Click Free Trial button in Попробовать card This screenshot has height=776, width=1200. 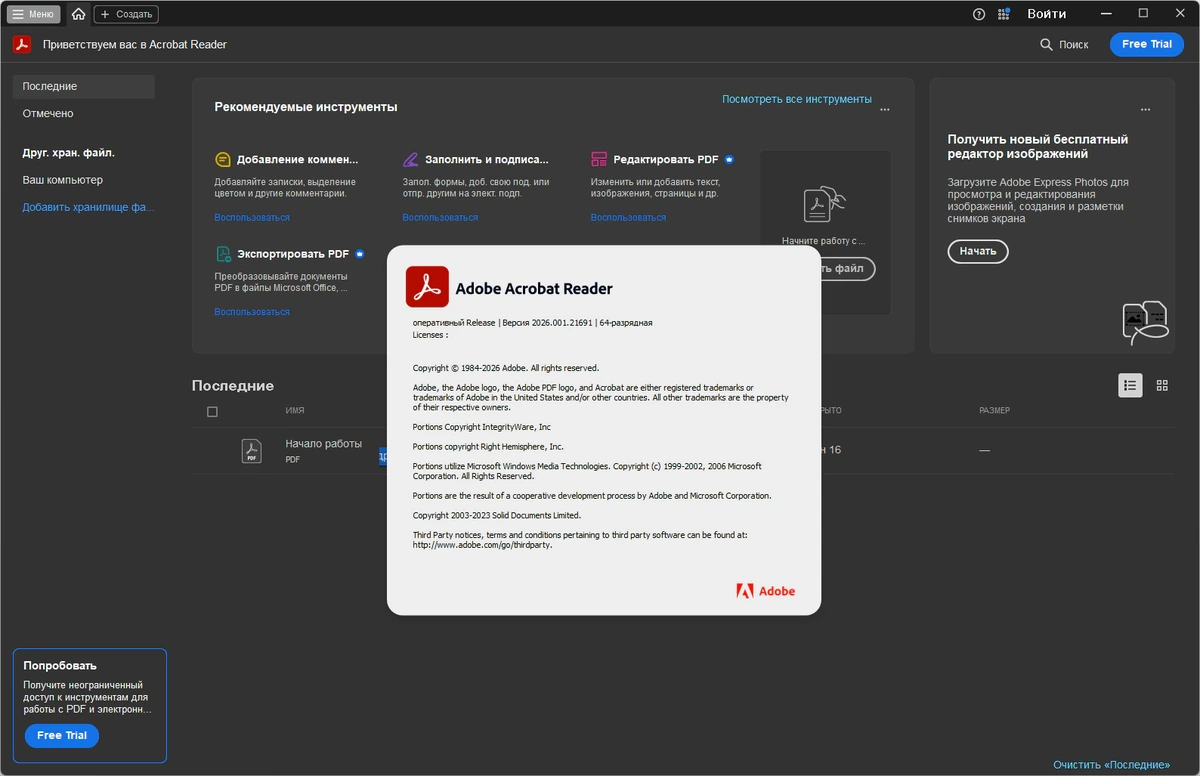pyautogui.click(x=62, y=735)
